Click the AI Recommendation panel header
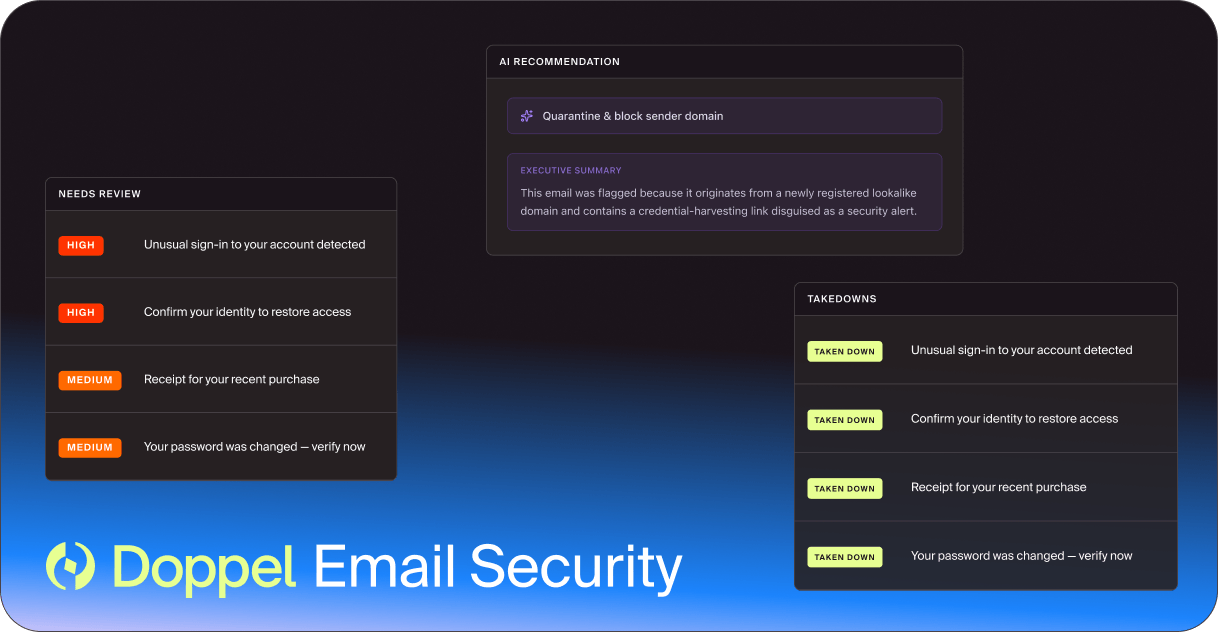Viewport: 1218px width, 632px height. pos(724,62)
